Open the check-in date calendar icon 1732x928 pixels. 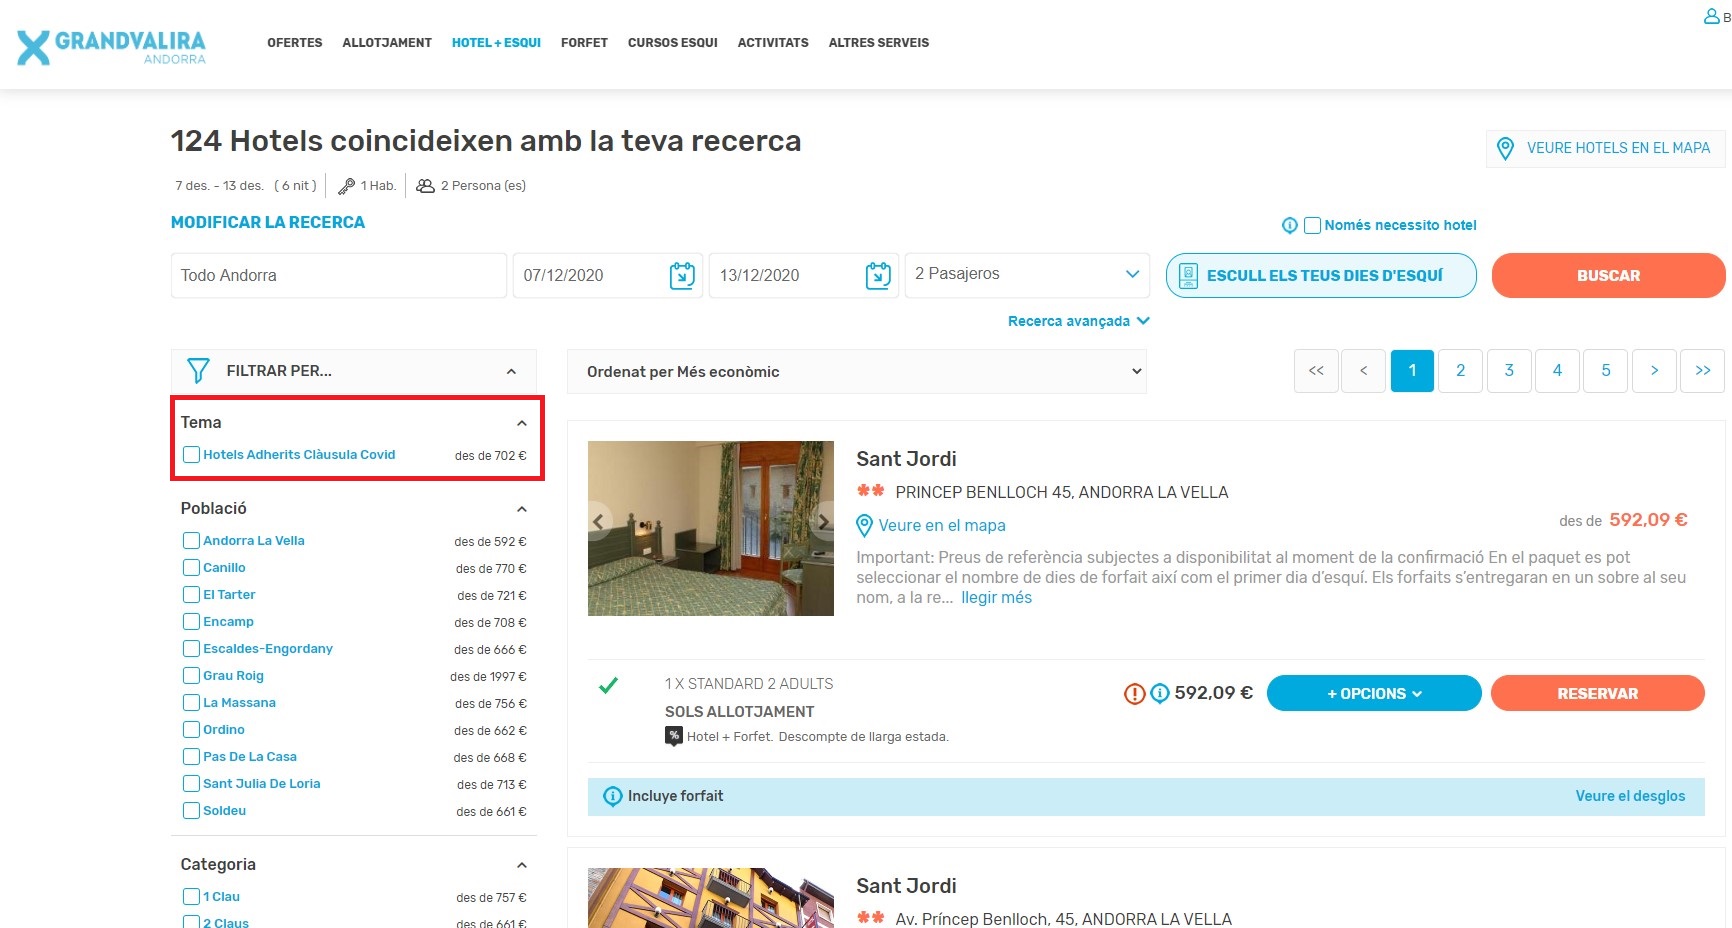click(682, 275)
